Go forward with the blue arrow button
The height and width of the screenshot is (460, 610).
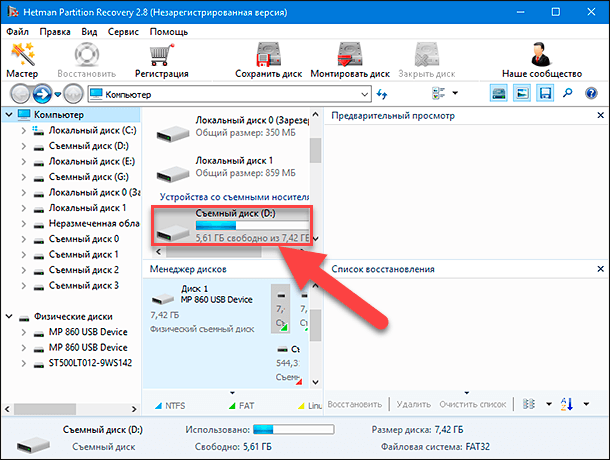coord(42,94)
